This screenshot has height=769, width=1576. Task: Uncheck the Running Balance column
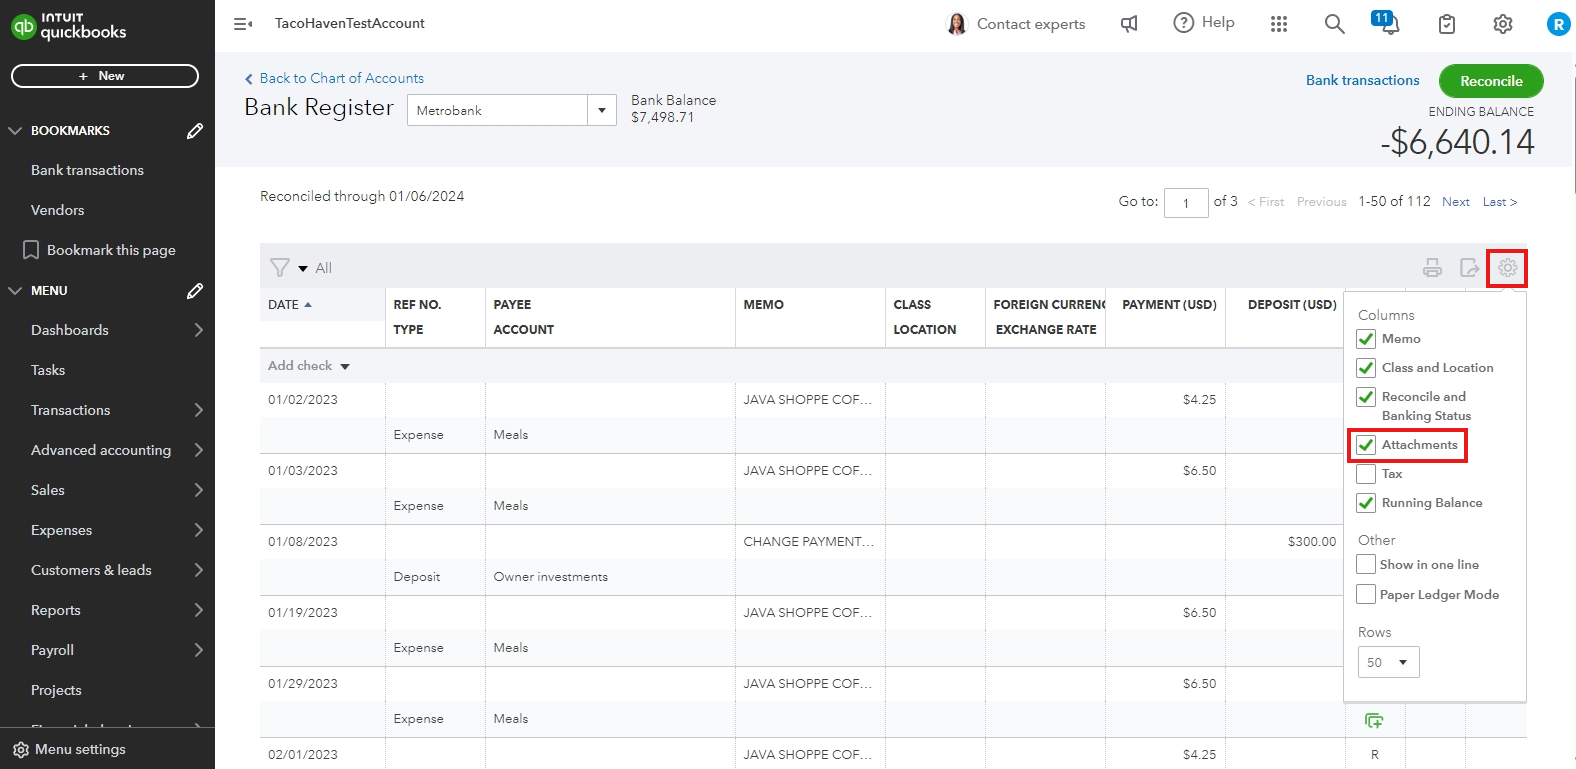1366,503
